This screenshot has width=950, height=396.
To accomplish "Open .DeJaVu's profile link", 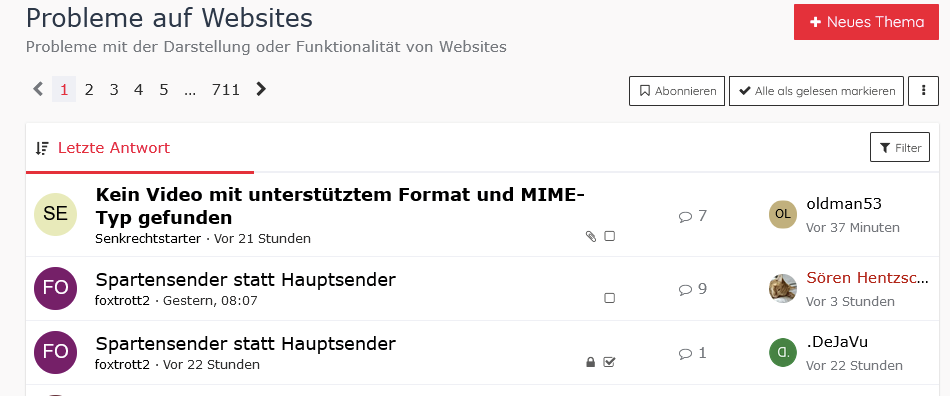I will (837, 342).
